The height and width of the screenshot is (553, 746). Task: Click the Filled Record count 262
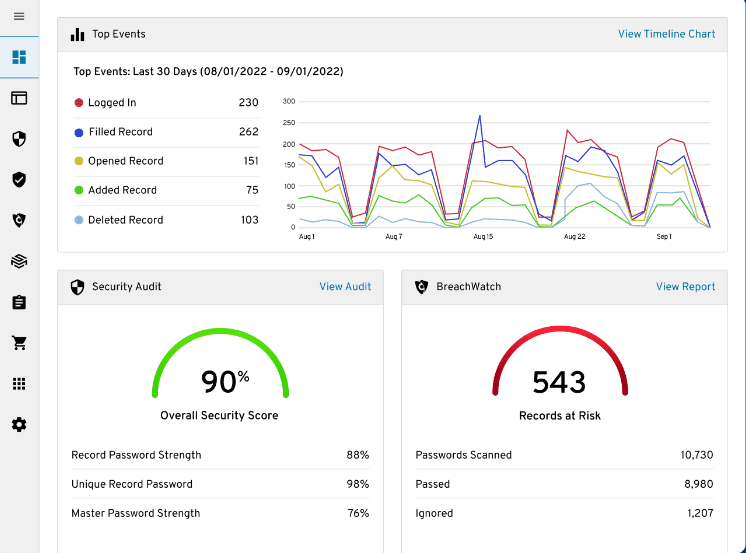click(x=249, y=131)
